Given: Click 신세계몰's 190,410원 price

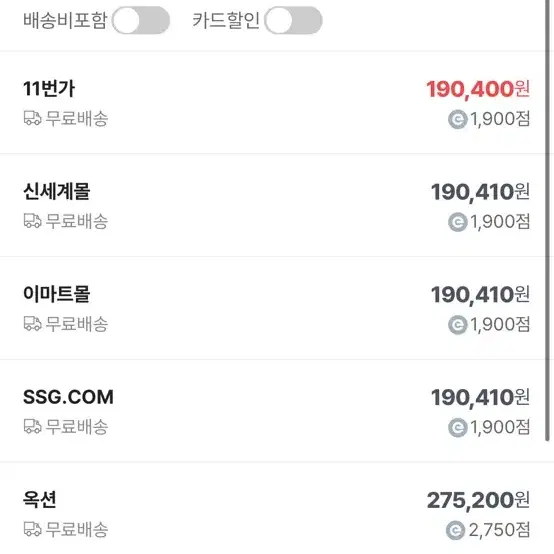Looking at the screenshot, I should pos(480,192).
